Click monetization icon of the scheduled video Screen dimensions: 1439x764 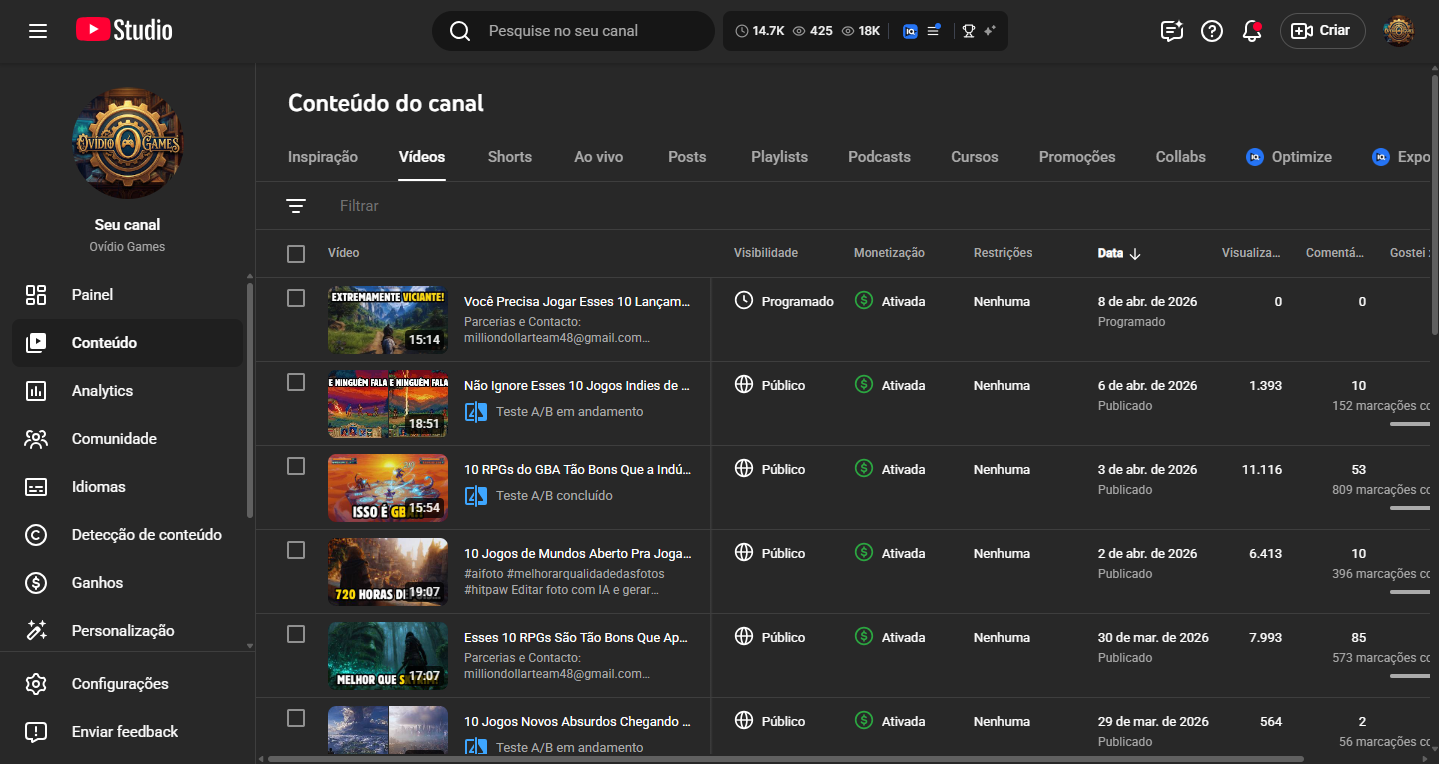[x=864, y=301]
